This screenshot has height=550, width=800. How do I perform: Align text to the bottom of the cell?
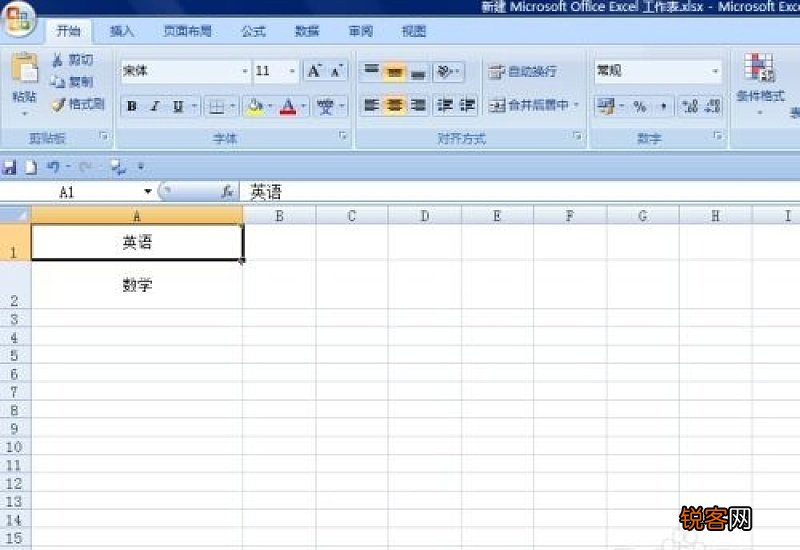click(418, 71)
